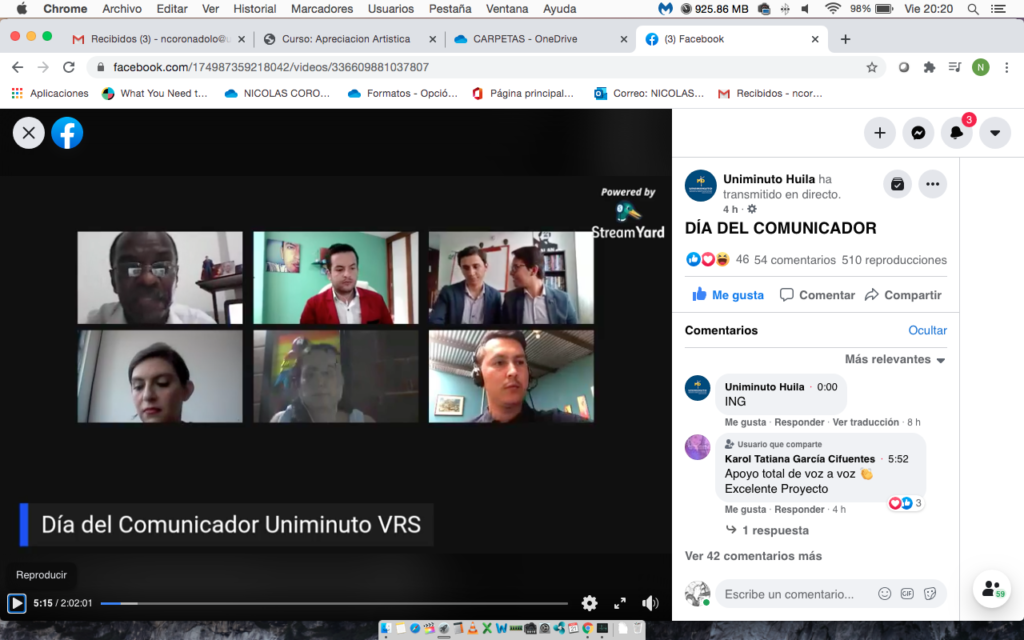Mute the video volume speaker
Image resolution: width=1024 pixels, height=640 pixels.
(x=650, y=603)
